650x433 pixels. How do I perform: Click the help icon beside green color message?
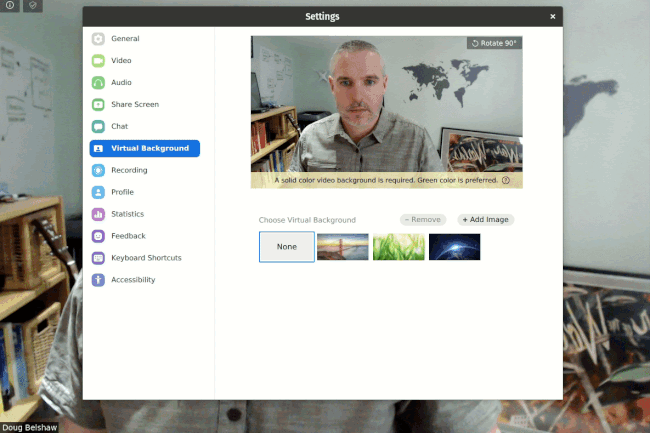[x=506, y=180]
